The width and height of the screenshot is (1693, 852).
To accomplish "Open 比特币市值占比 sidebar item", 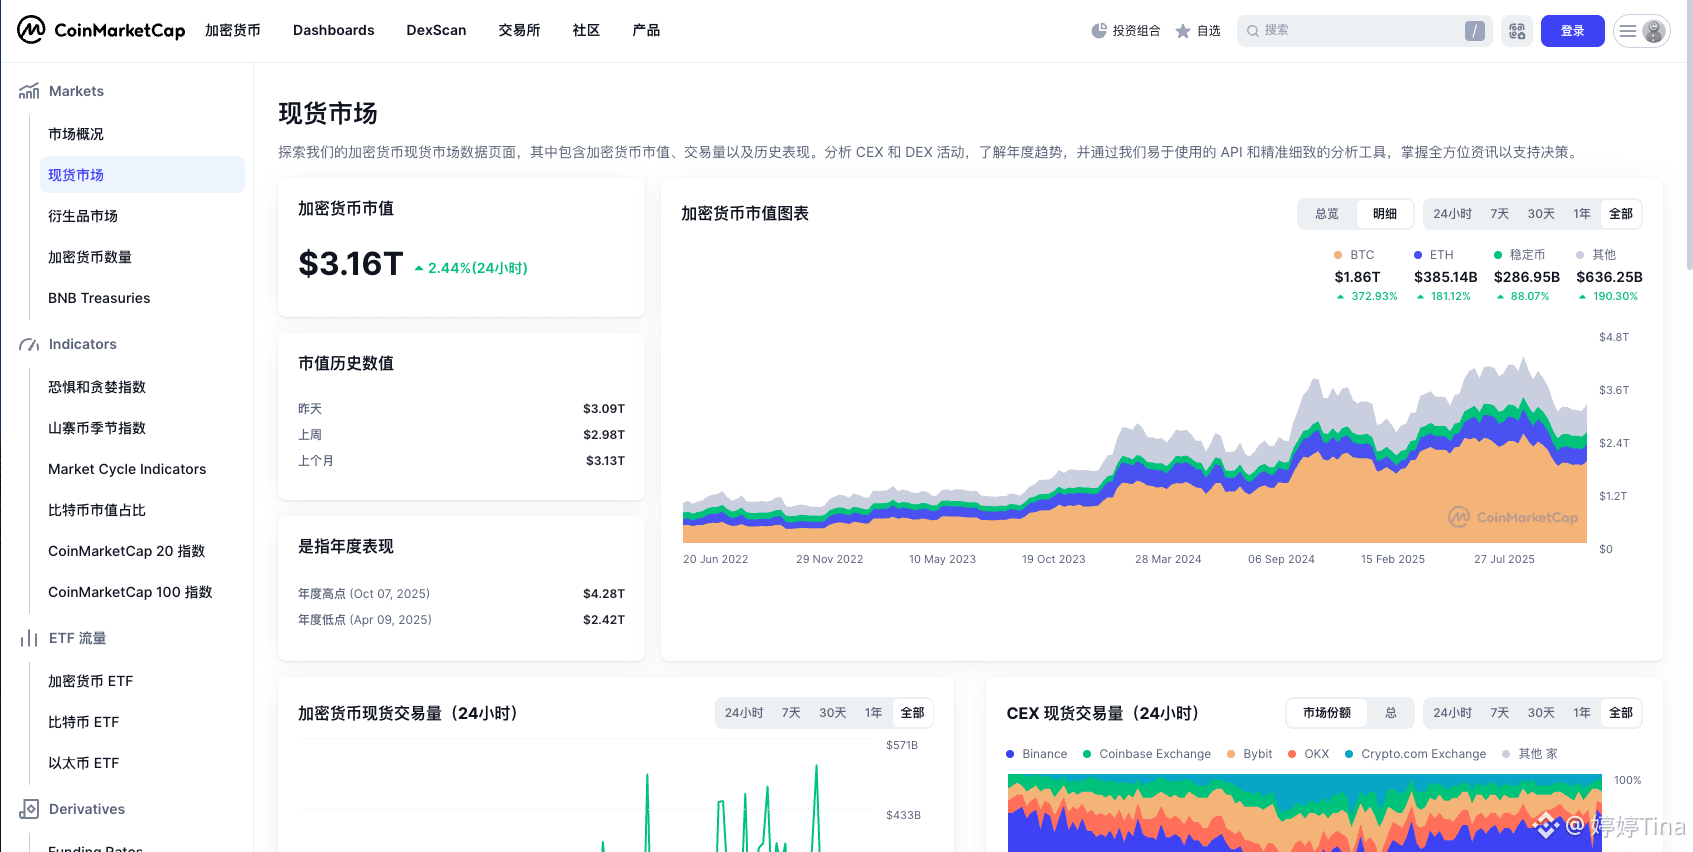I will (142, 510).
